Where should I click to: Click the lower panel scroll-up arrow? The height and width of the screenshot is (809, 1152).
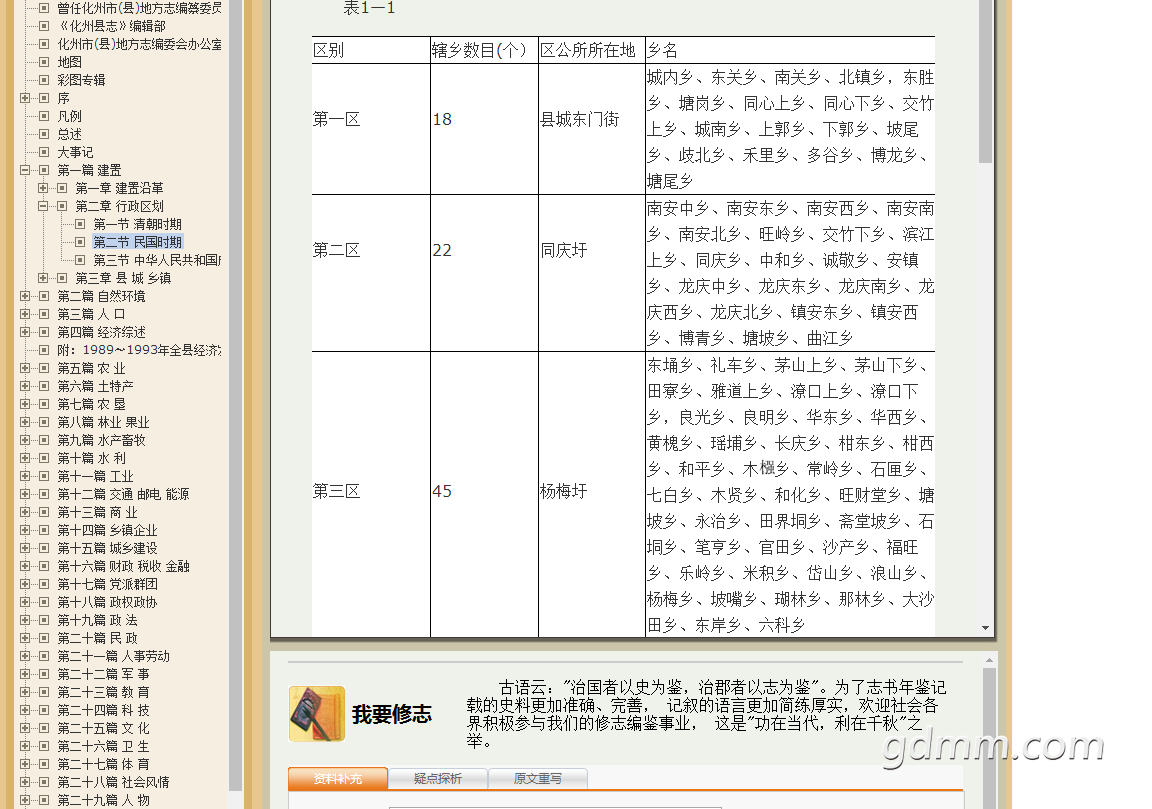coord(990,661)
